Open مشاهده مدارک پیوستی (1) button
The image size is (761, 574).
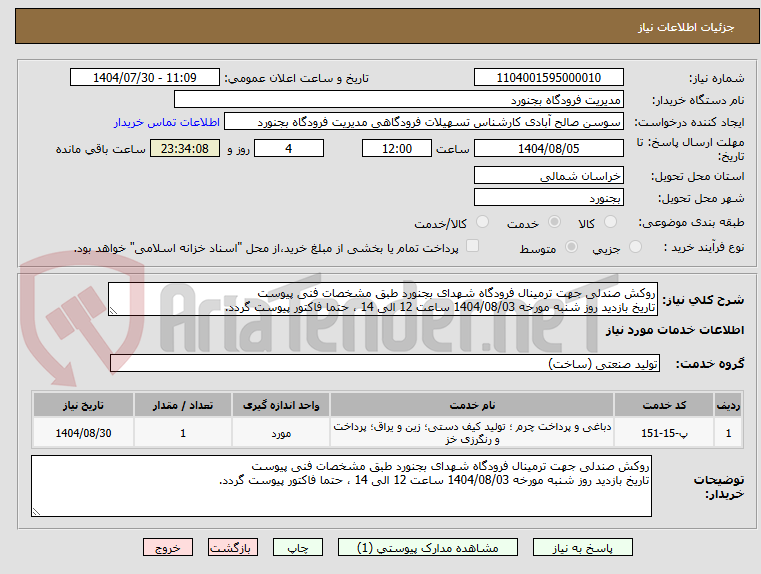point(428,547)
